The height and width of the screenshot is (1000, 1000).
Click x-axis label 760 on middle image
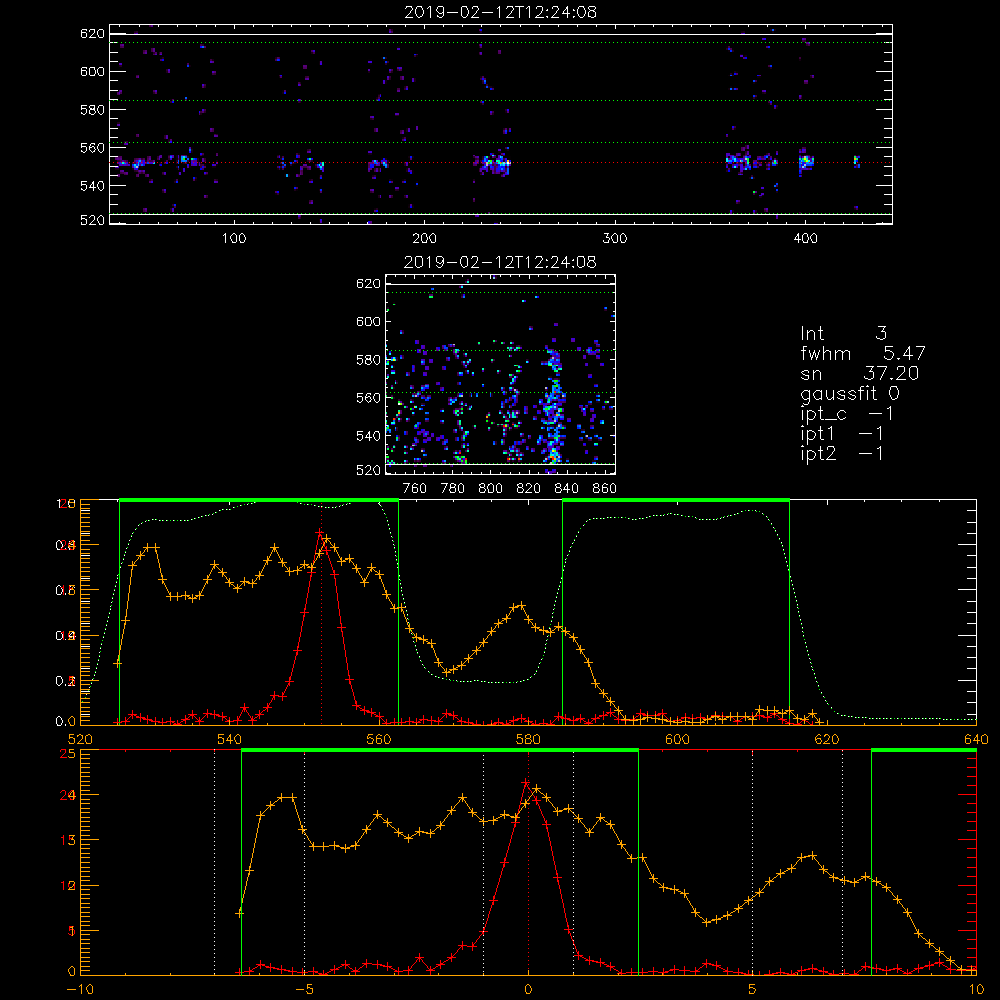point(415,489)
